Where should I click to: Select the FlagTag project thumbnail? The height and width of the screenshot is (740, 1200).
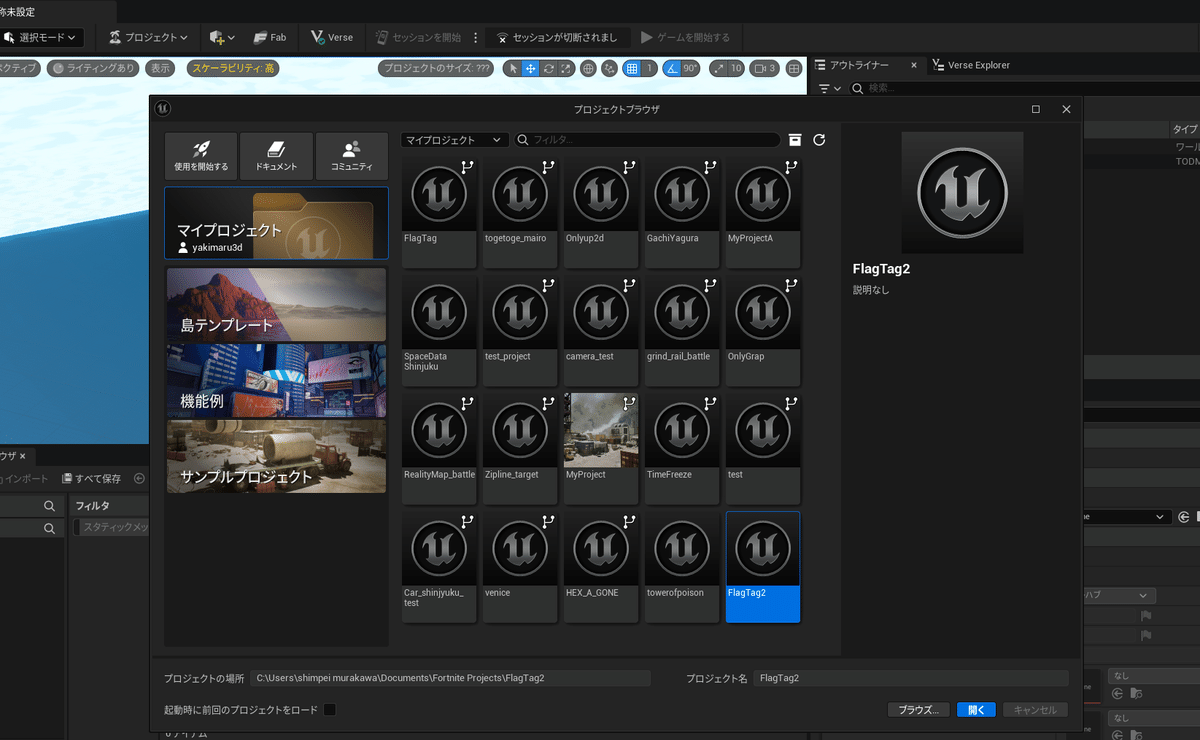pyautogui.click(x=439, y=213)
